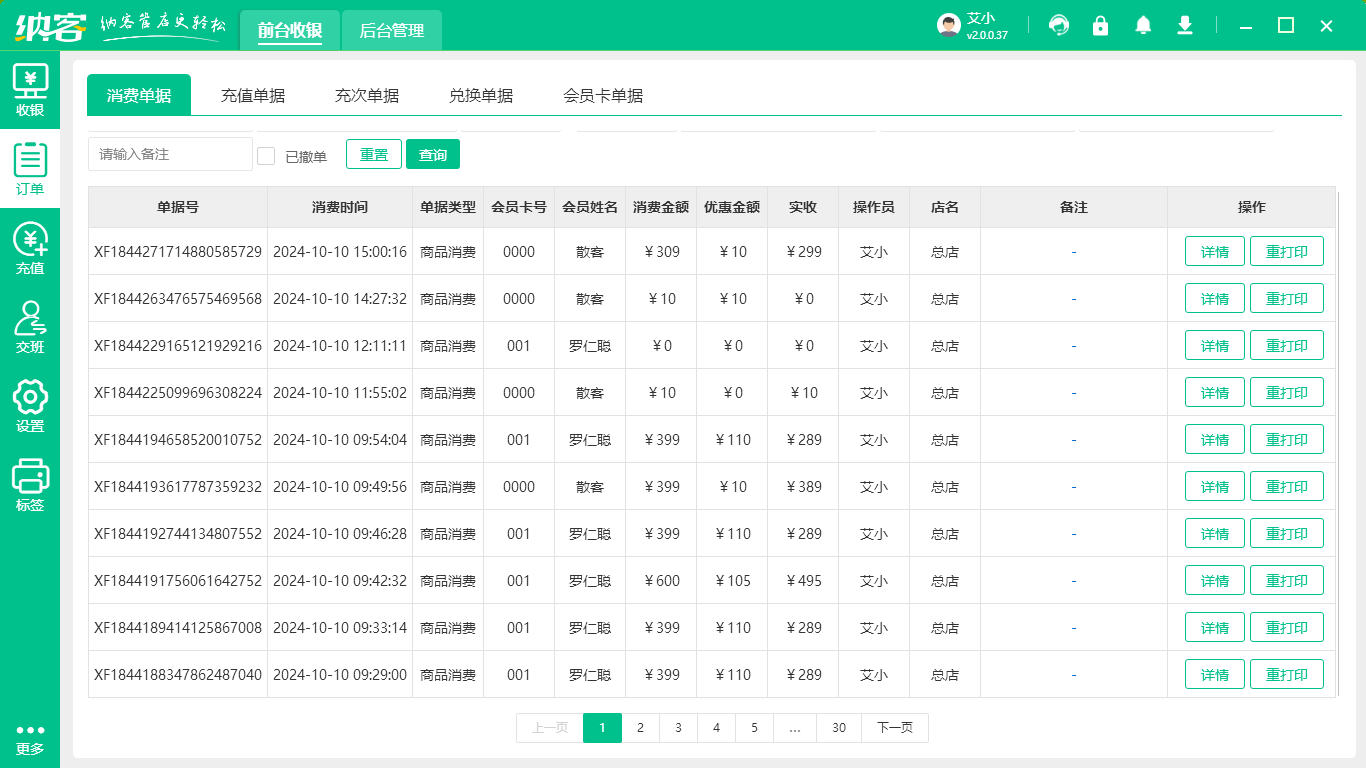Viewport: 1366px width, 768px height.
Task: Open the 收银 cashier sidebar icon
Action: [30, 88]
